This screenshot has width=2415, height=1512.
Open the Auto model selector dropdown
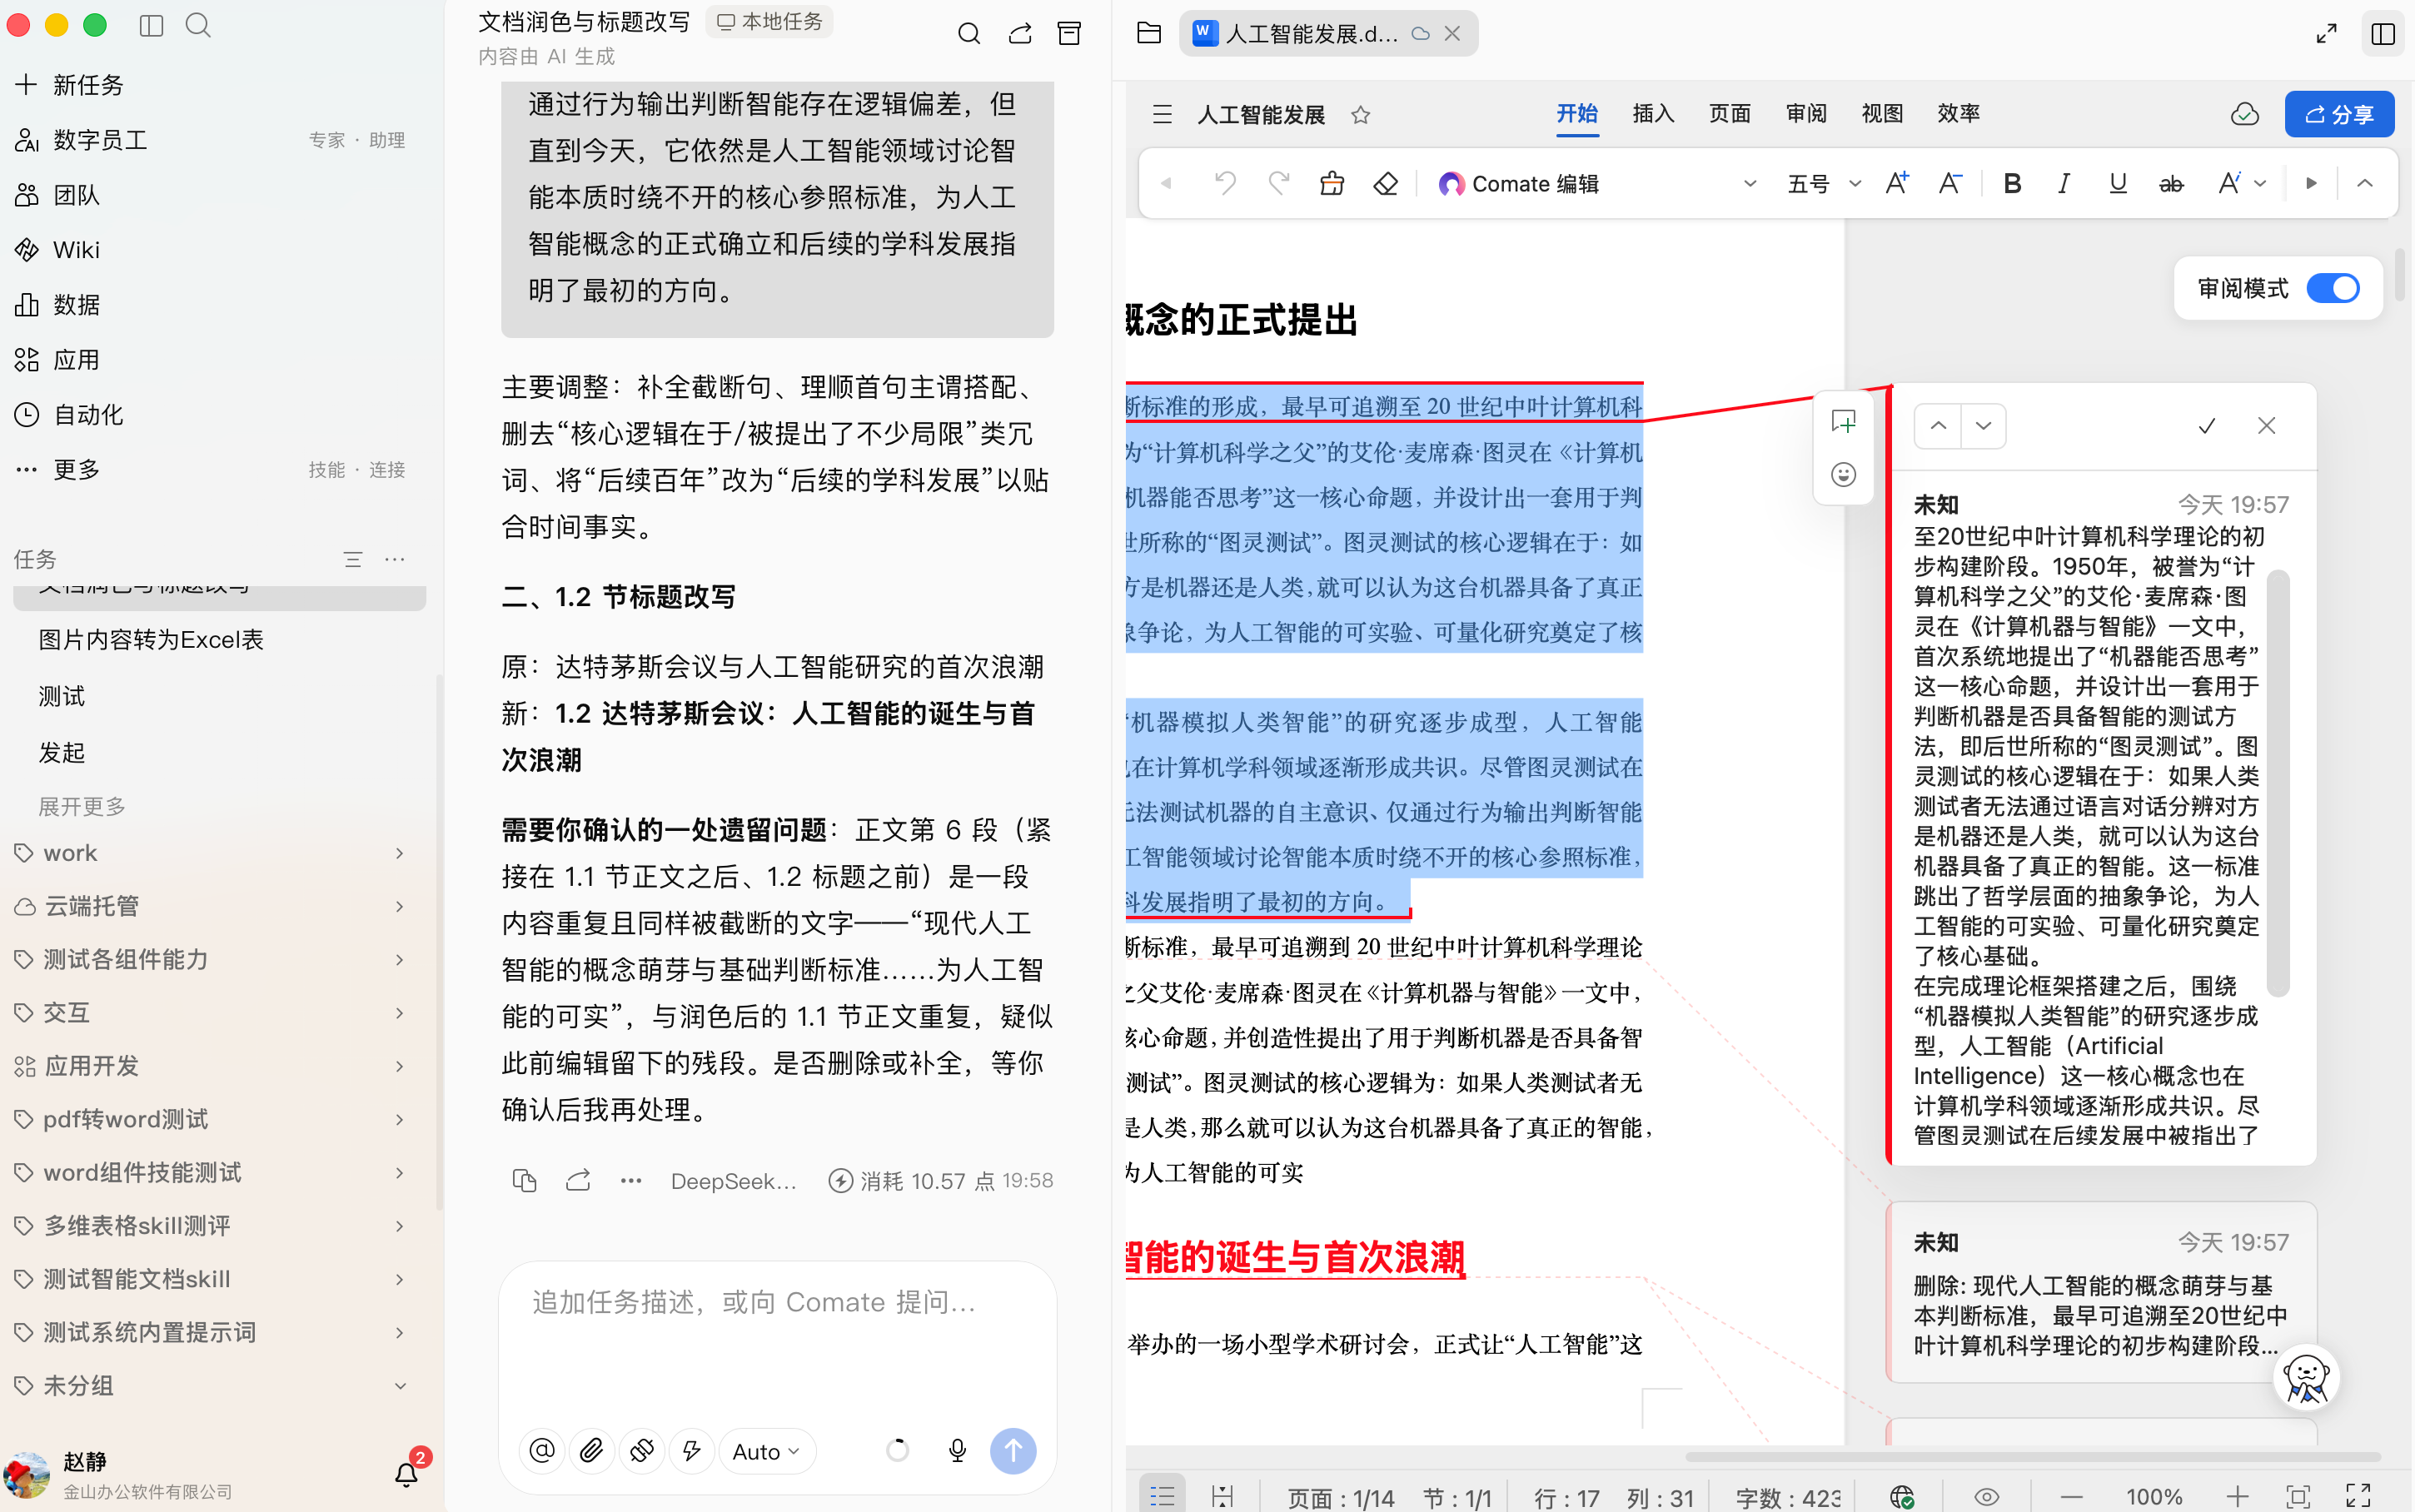pos(766,1450)
